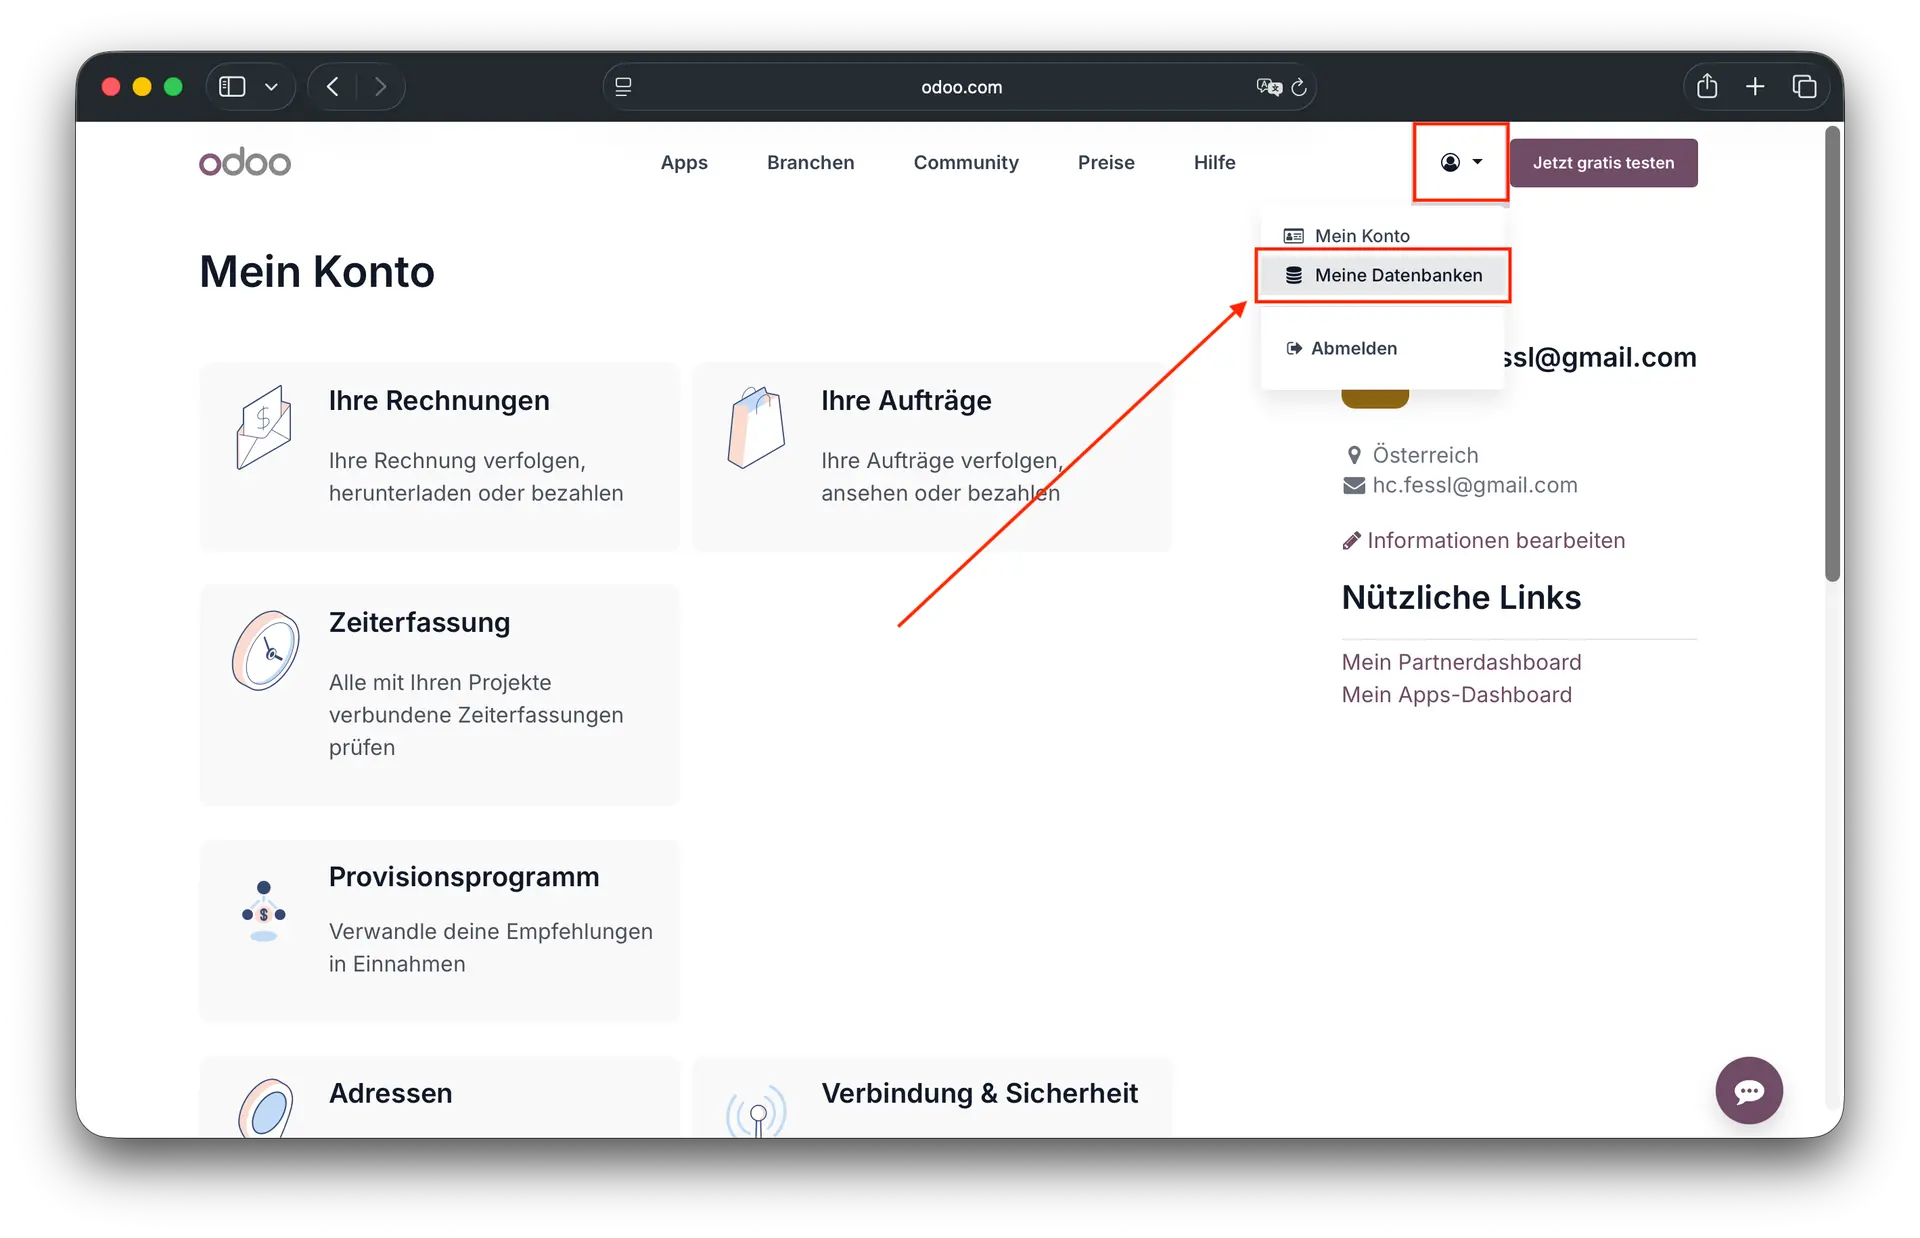Toggle the Safari sidebar
Screen dimensions: 1920x1238
click(x=232, y=87)
